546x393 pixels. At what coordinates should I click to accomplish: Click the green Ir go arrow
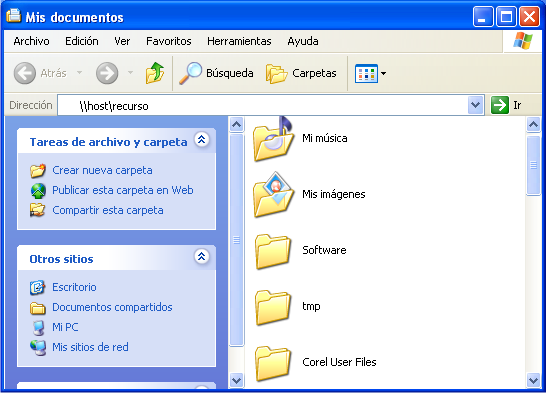(500, 105)
